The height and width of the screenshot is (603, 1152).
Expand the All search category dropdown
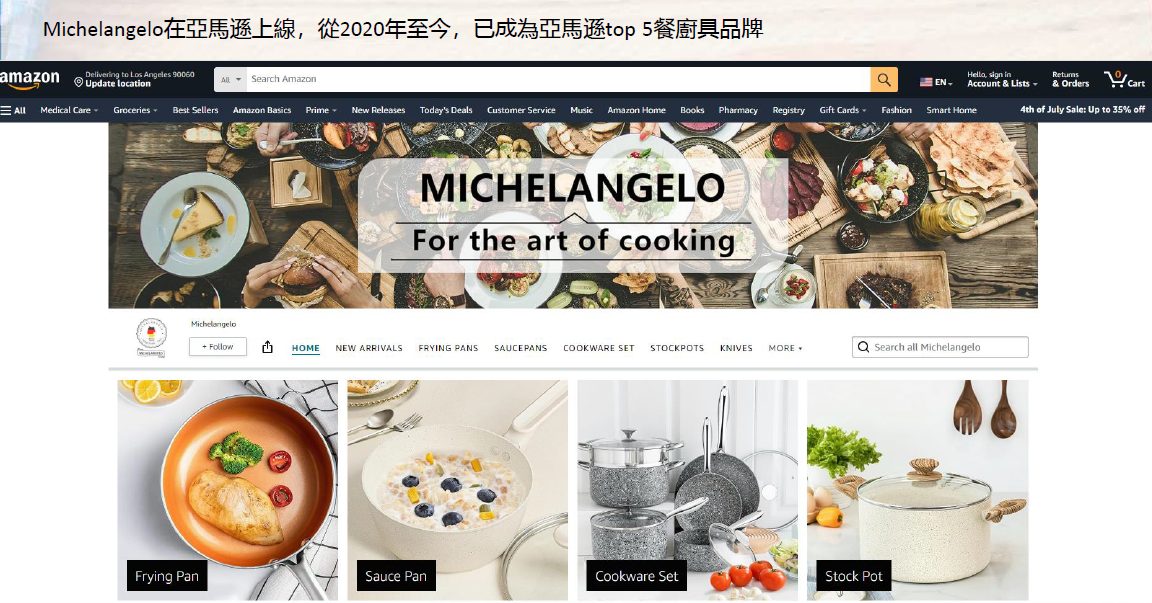point(231,79)
